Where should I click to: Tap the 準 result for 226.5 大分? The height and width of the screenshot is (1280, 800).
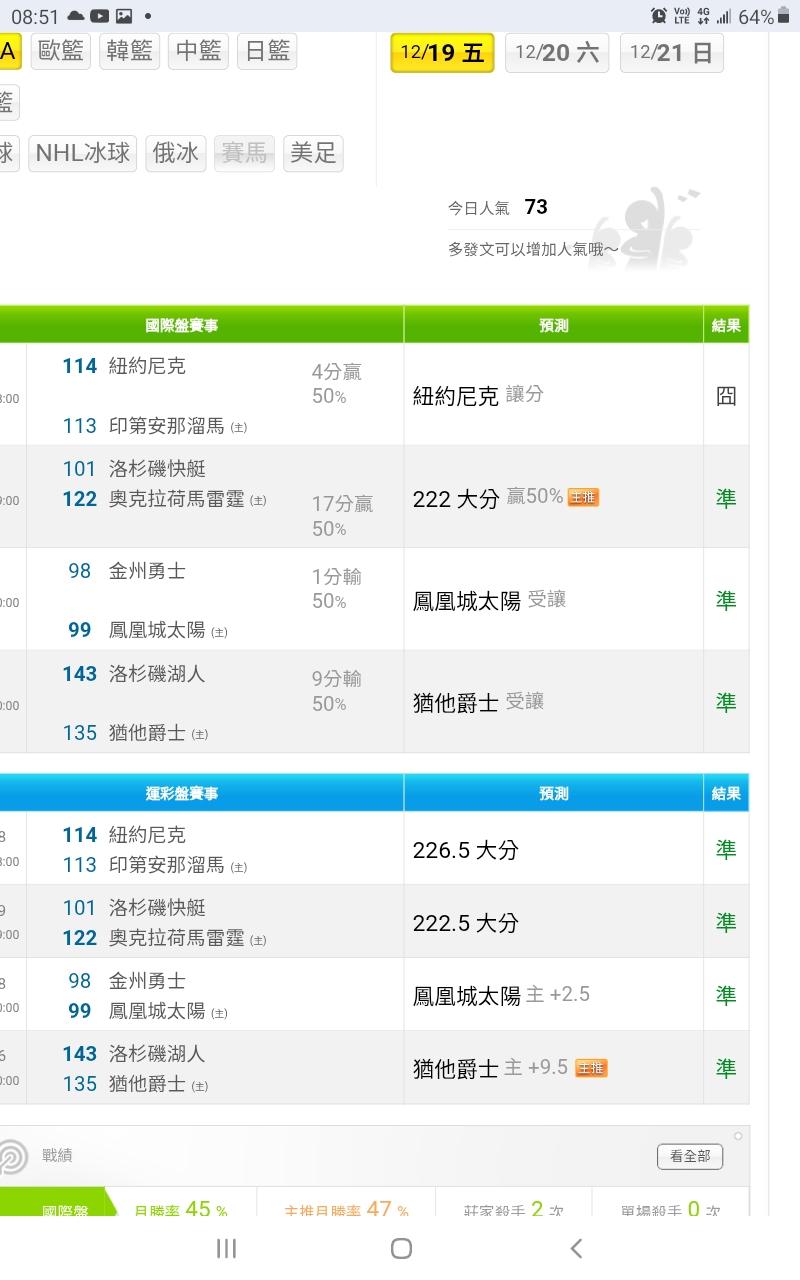click(x=727, y=850)
